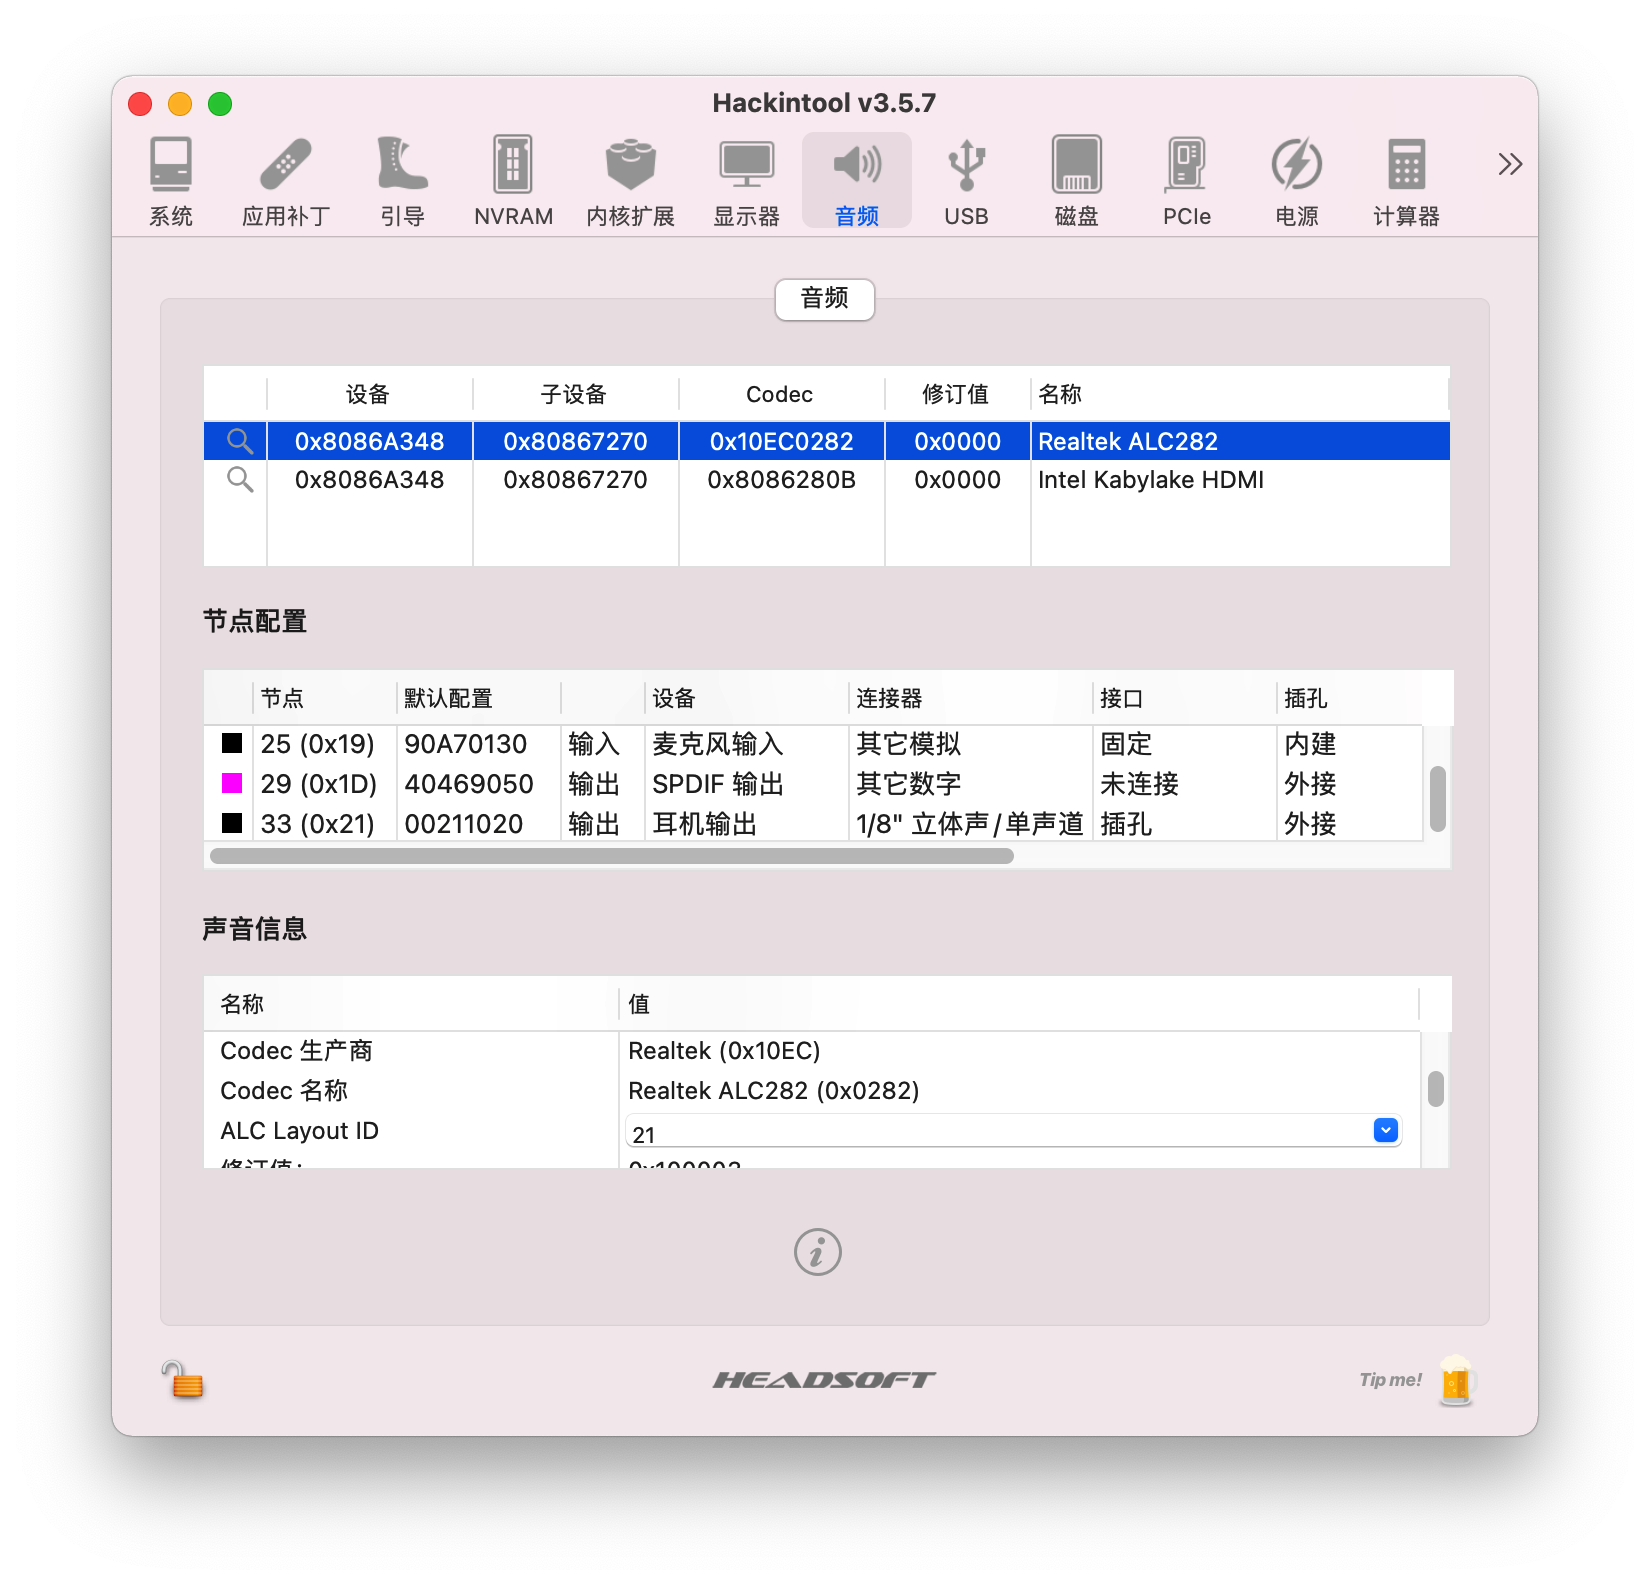This screenshot has height=1584, width=1650.
Task: Select the Realtek (0x10EC) manufacturer value
Action: point(724,1051)
